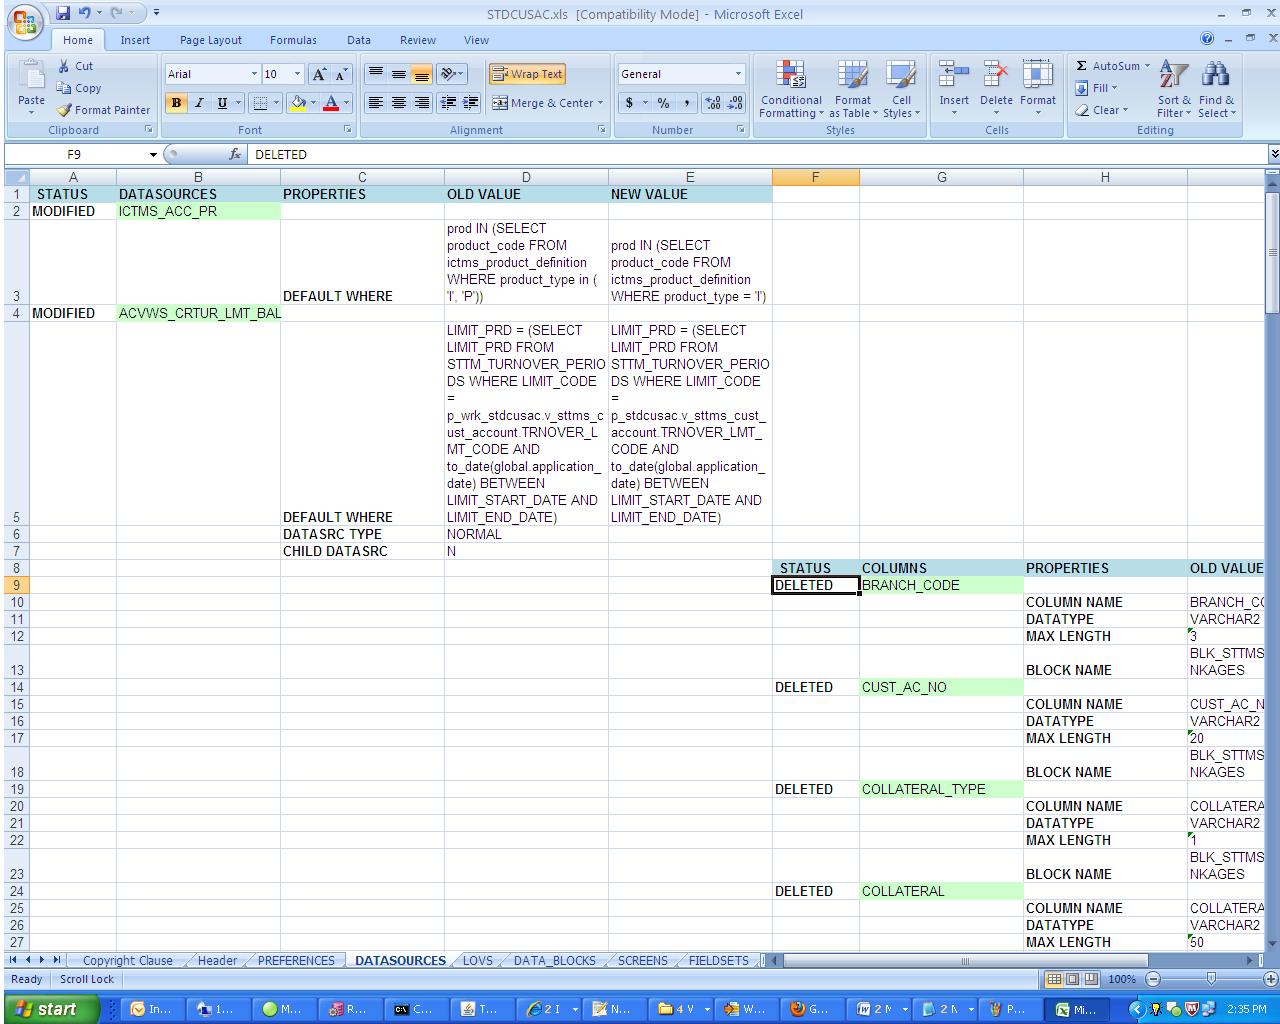Click the Format cells button

[x=1038, y=88]
